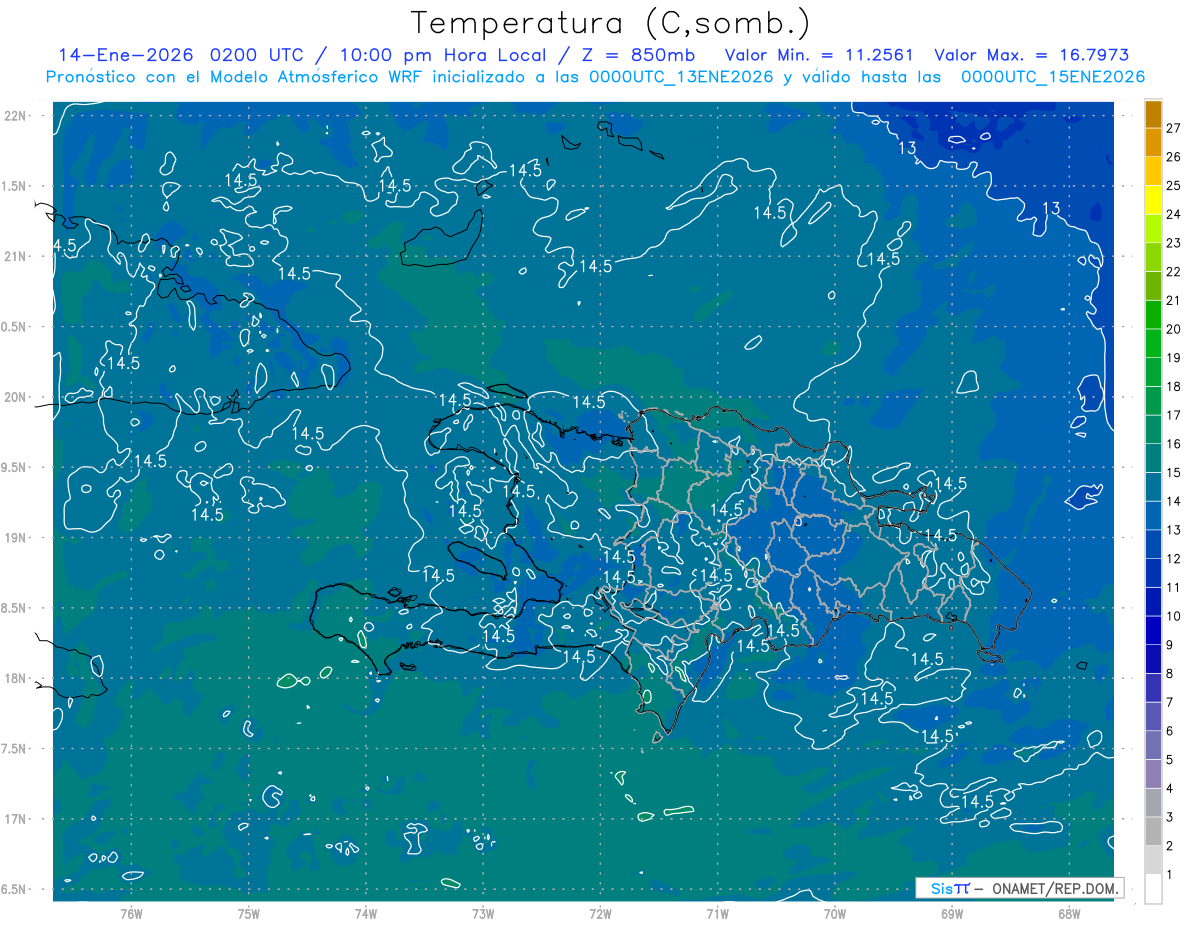This screenshot has width=1200, height=927.
Task: Click the "21N" latitude label
Action: tap(15, 256)
